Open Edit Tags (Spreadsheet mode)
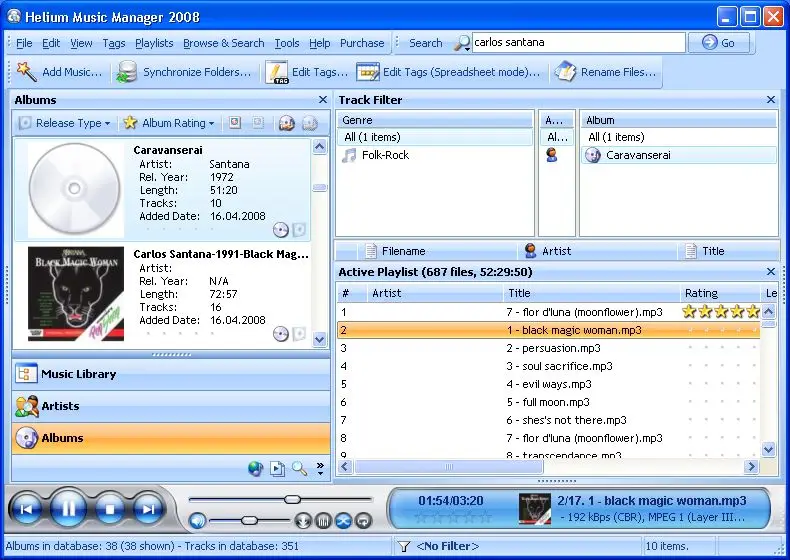 [x=448, y=72]
